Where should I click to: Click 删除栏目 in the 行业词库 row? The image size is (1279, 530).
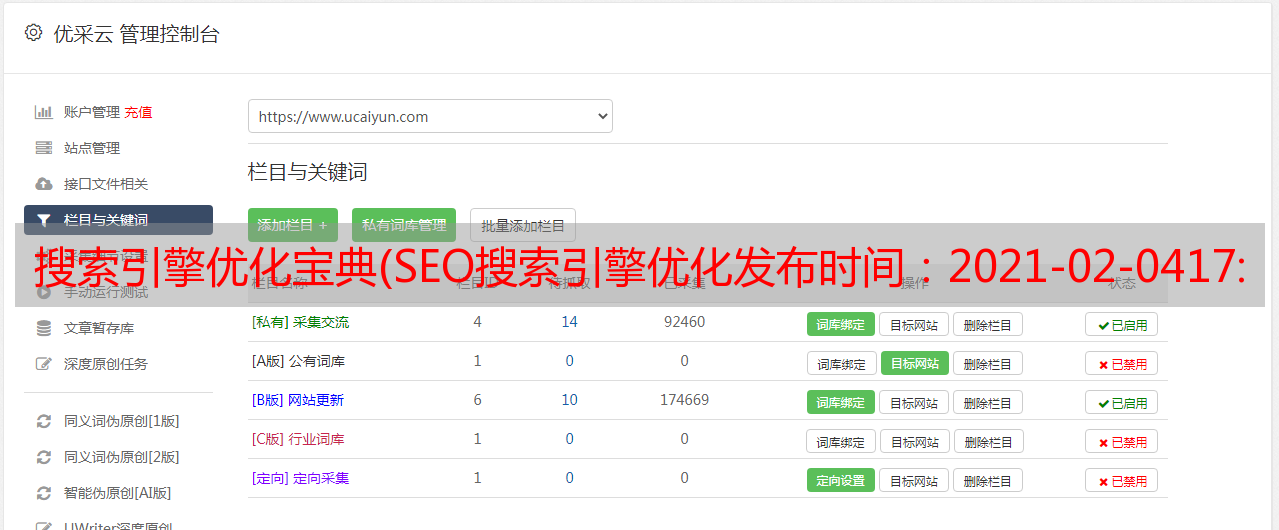point(987,441)
